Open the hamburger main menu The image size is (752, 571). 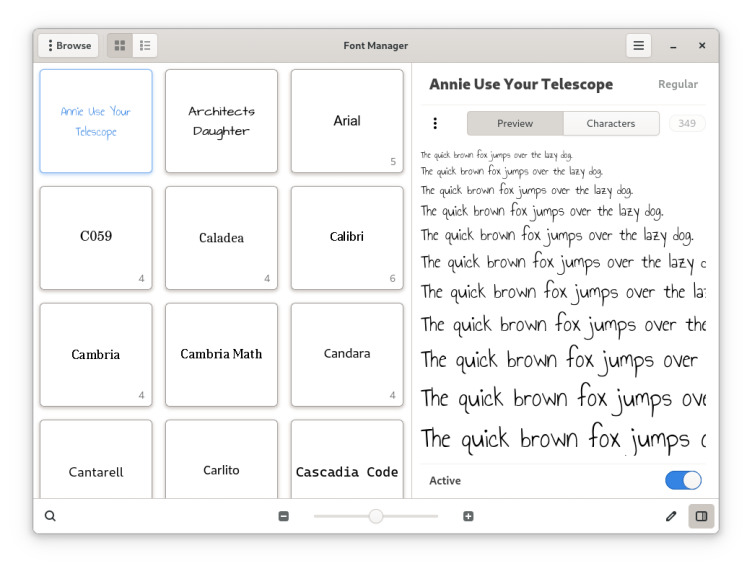click(638, 46)
